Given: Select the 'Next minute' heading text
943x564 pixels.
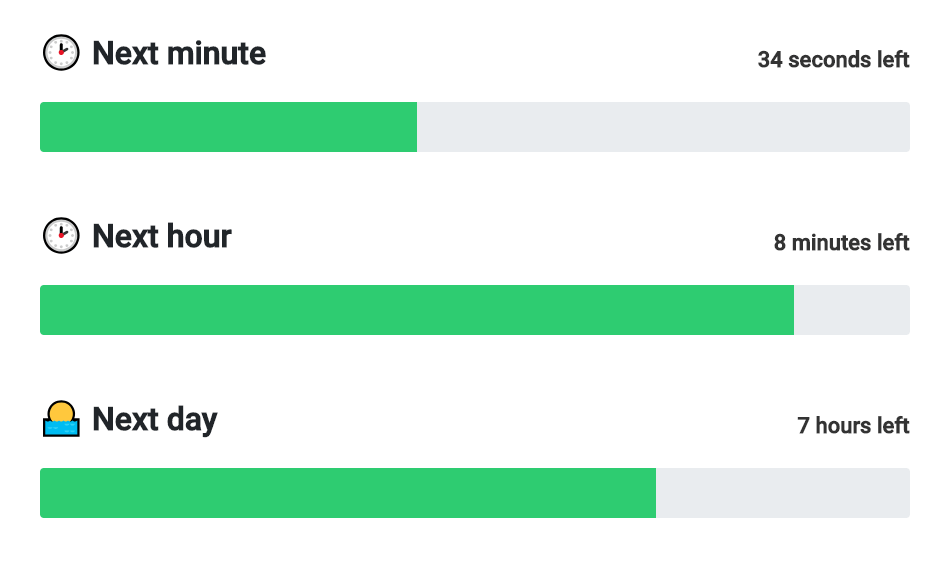Looking at the screenshot, I should (x=179, y=53).
